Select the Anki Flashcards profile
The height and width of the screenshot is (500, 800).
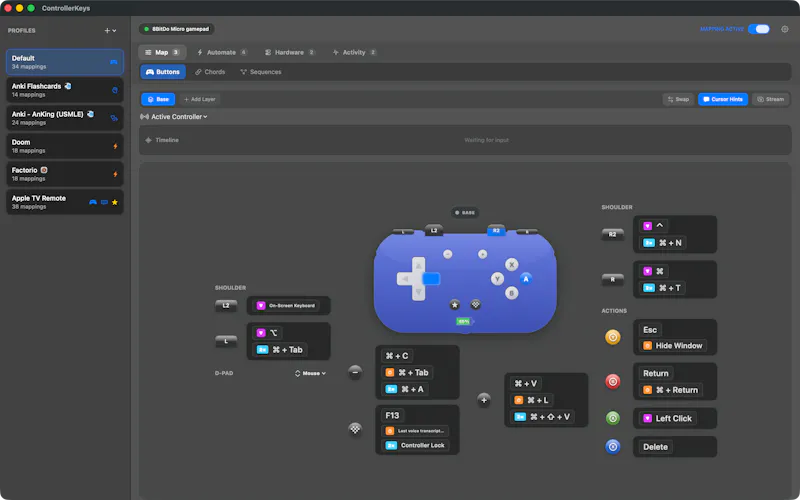coord(65,90)
